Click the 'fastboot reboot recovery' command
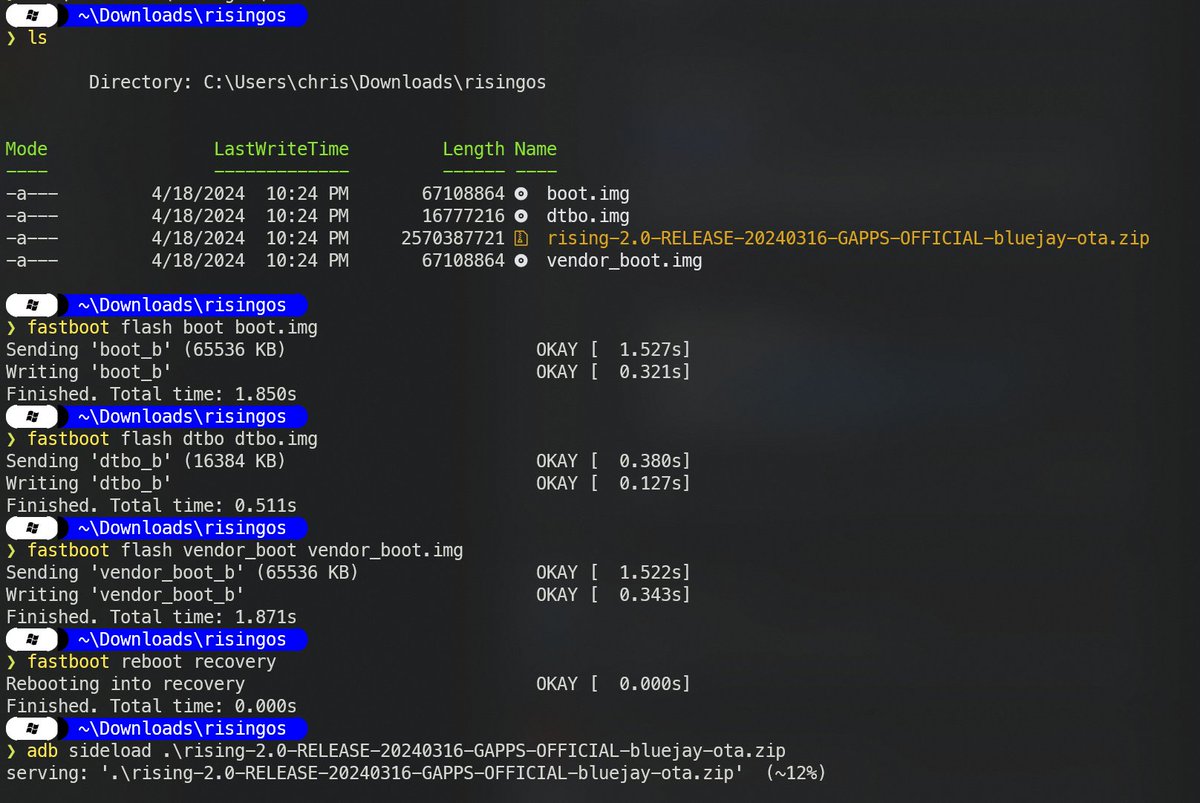The height and width of the screenshot is (803, 1200). pos(151,661)
